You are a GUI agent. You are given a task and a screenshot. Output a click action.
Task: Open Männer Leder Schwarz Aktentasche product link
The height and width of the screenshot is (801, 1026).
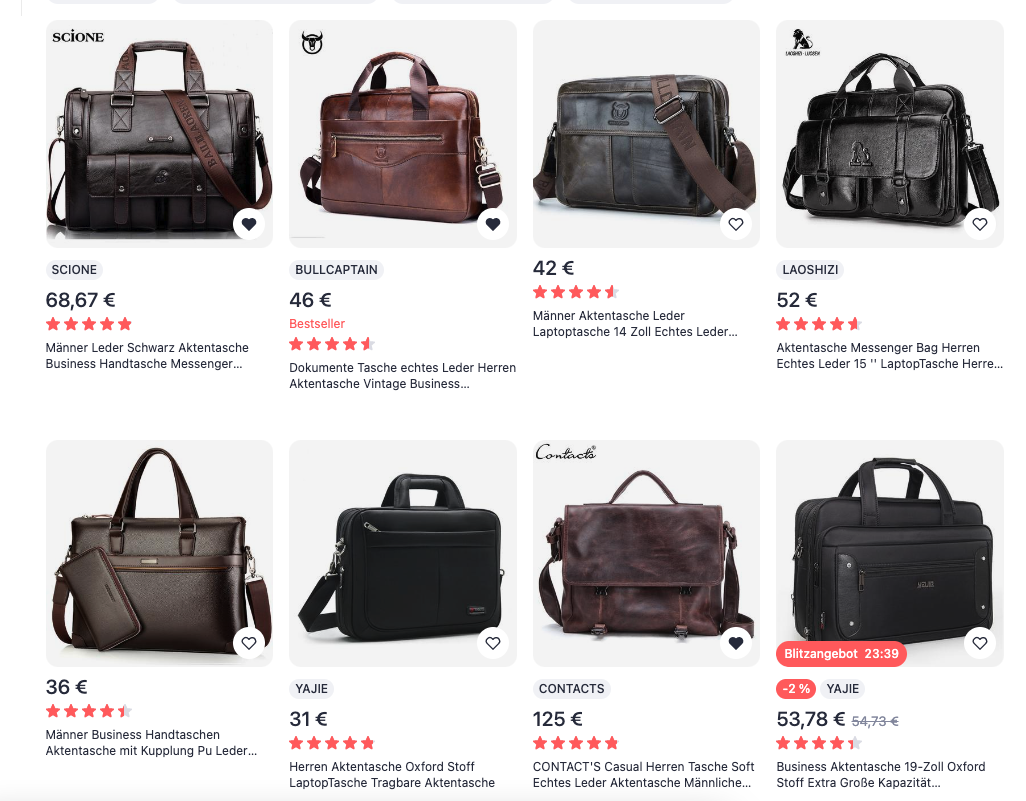point(147,355)
